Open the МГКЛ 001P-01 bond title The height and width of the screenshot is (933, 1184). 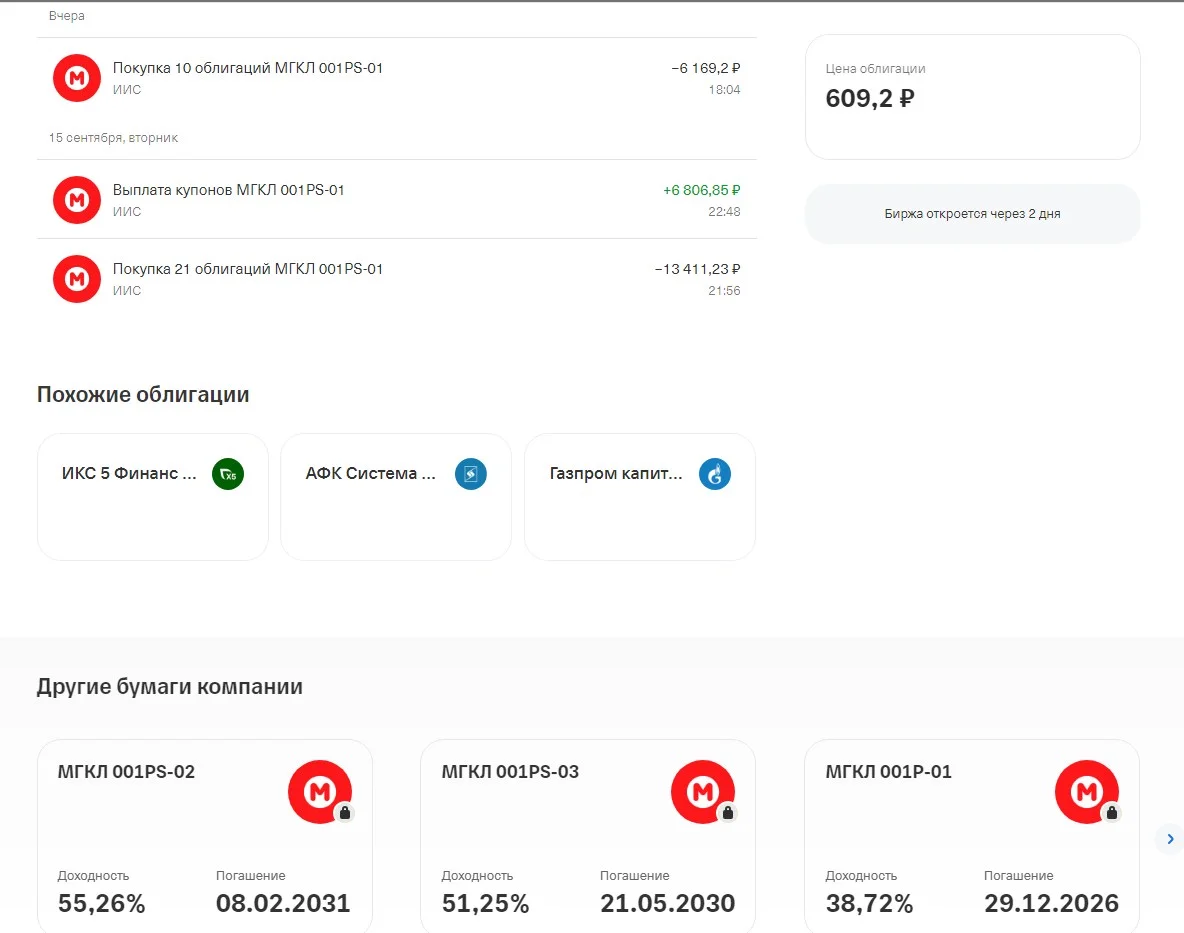tap(888, 771)
